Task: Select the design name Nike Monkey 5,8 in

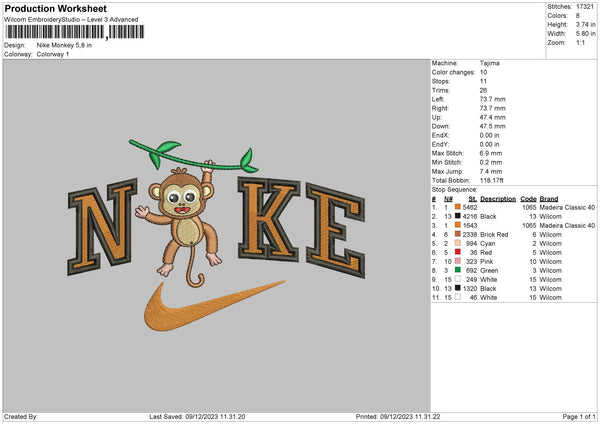Action: coord(64,45)
